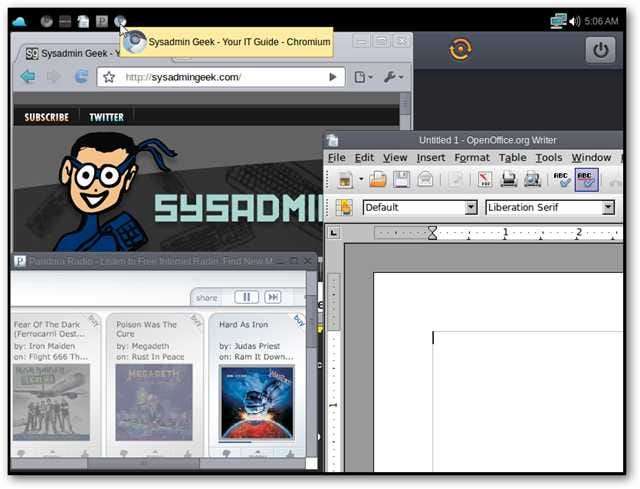Click the Edit File icon in Writer
This screenshot has width=640, height=489.
(x=455, y=179)
